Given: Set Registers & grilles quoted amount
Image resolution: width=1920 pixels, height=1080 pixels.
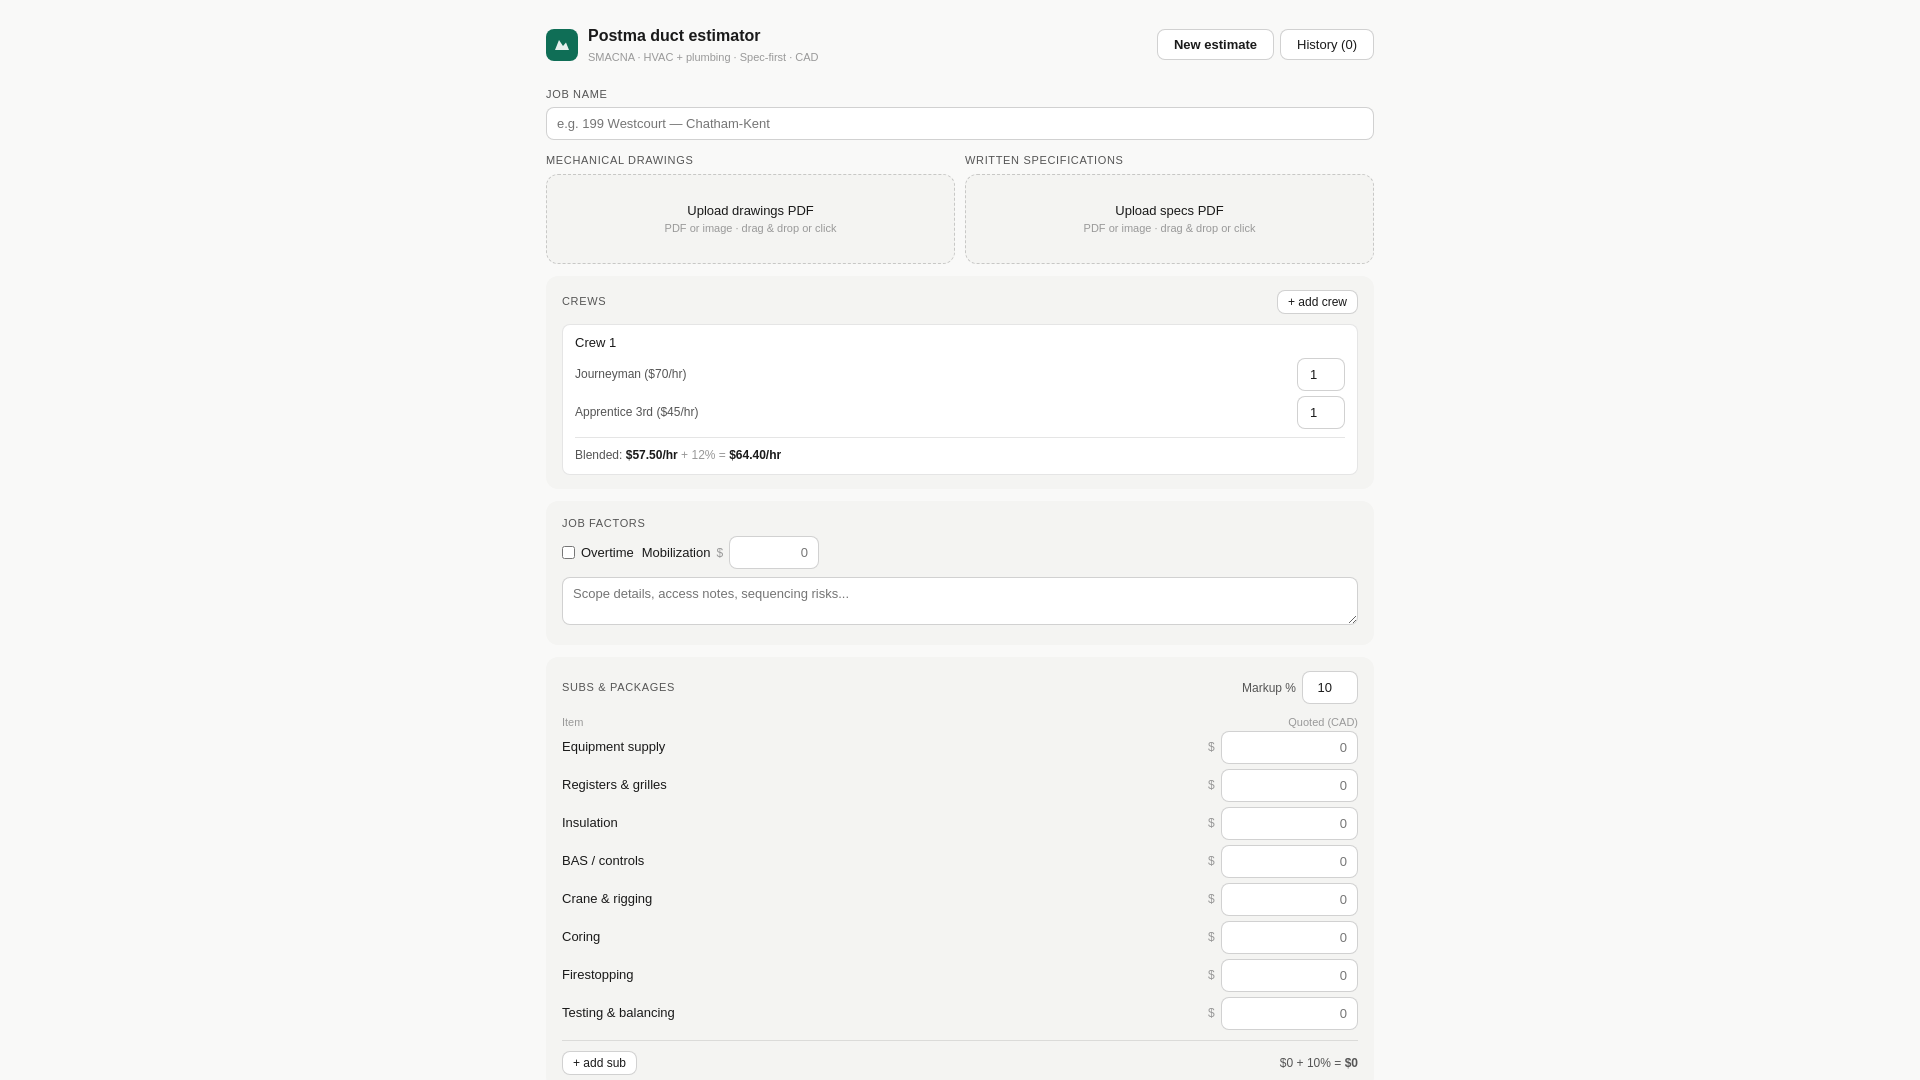Looking at the screenshot, I should [x=1289, y=786].
